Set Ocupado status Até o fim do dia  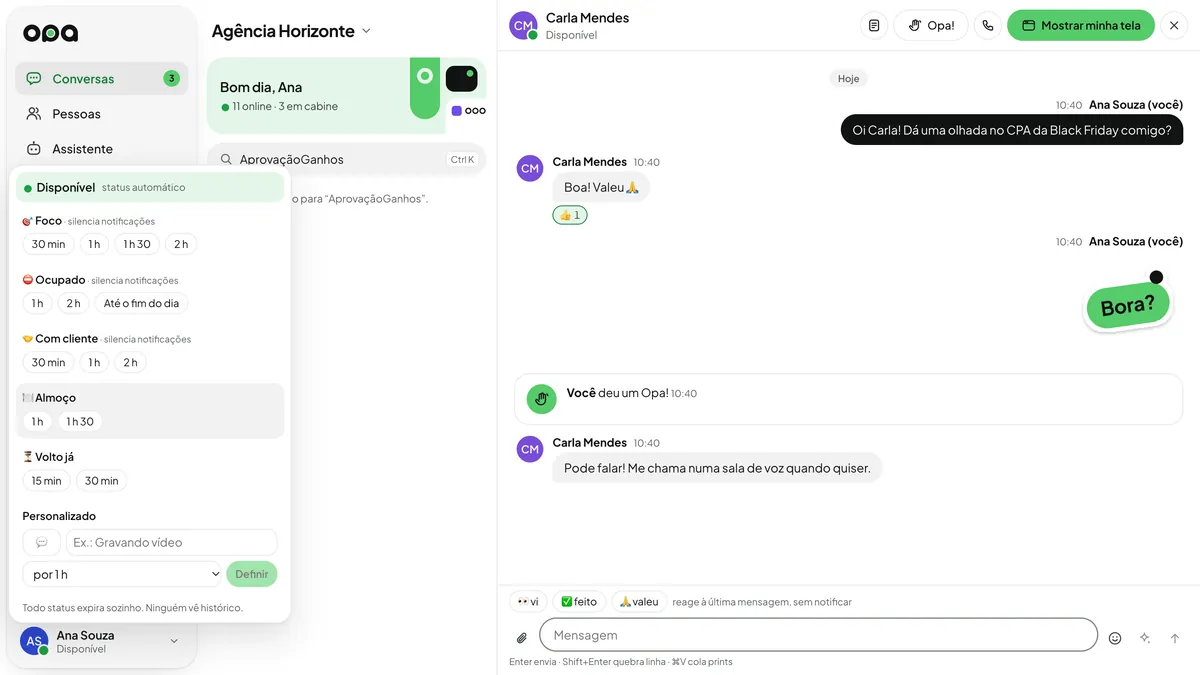pyautogui.click(x=141, y=303)
